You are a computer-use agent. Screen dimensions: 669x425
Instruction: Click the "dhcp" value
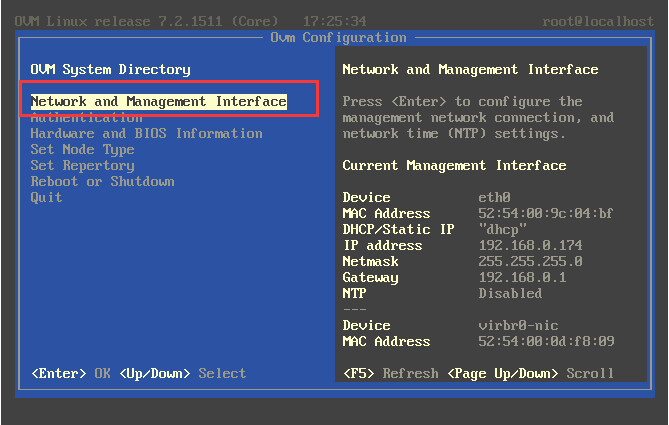(x=503, y=230)
